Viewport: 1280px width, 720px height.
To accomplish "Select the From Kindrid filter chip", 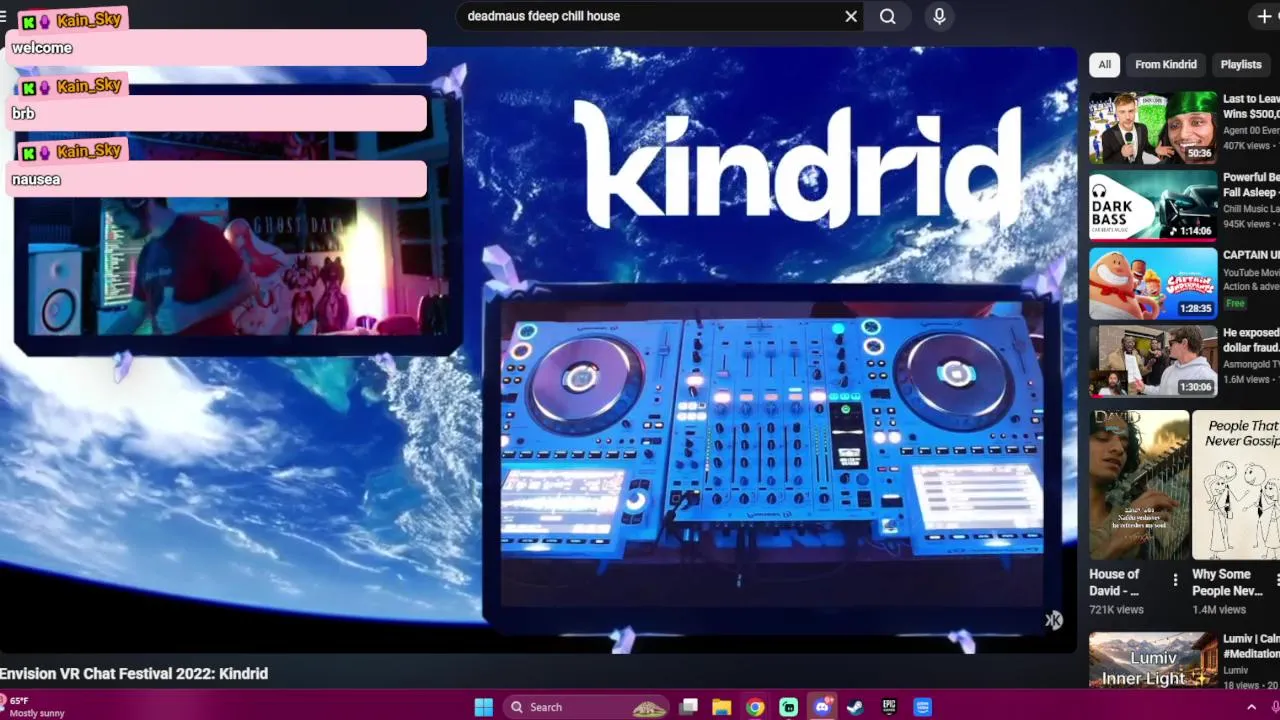I will pos(1166,64).
